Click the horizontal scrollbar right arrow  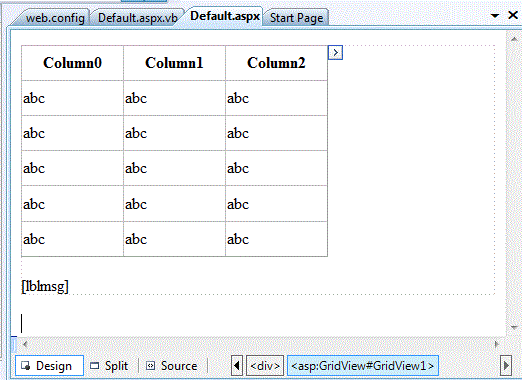[x=497, y=344]
